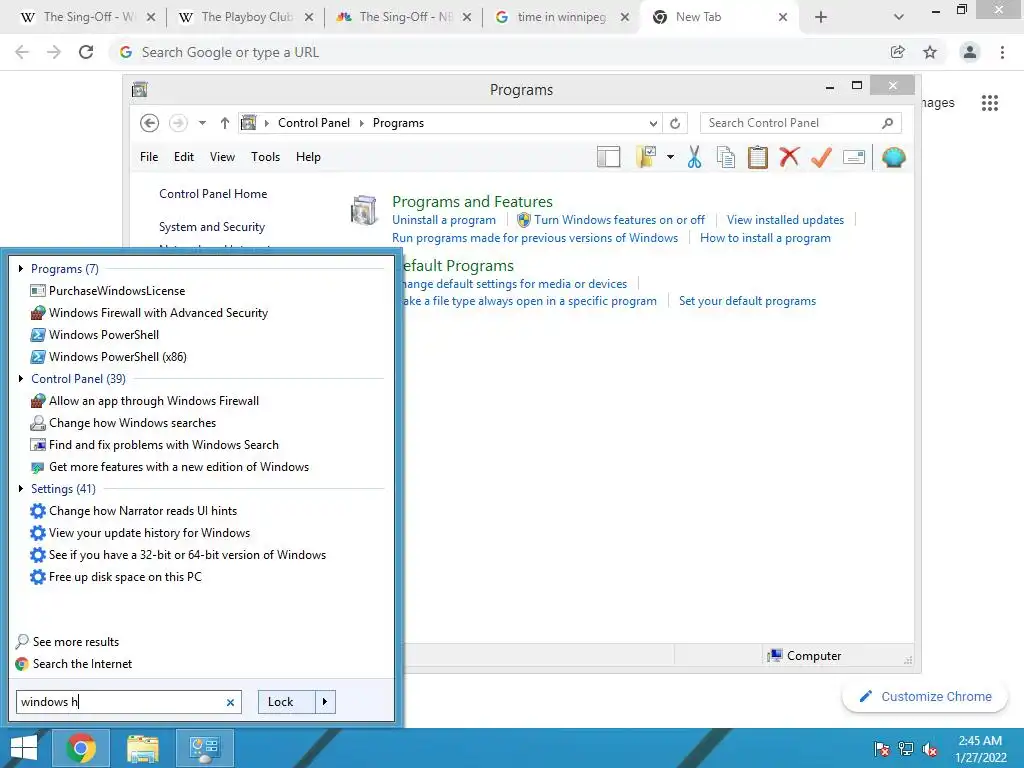Click the Programs and Features icon
The image size is (1024, 768).
(x=364, y=210)
